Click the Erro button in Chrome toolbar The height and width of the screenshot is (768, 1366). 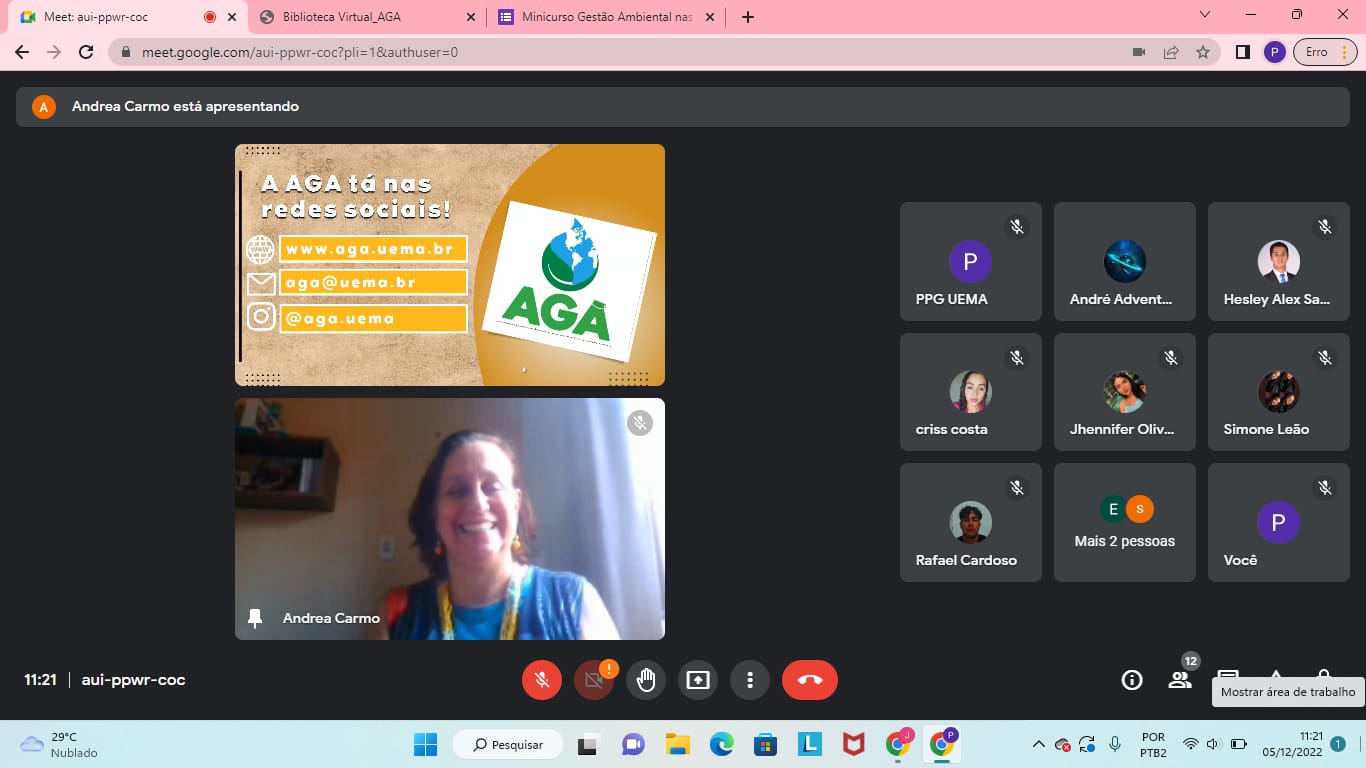coord(1325,52)
